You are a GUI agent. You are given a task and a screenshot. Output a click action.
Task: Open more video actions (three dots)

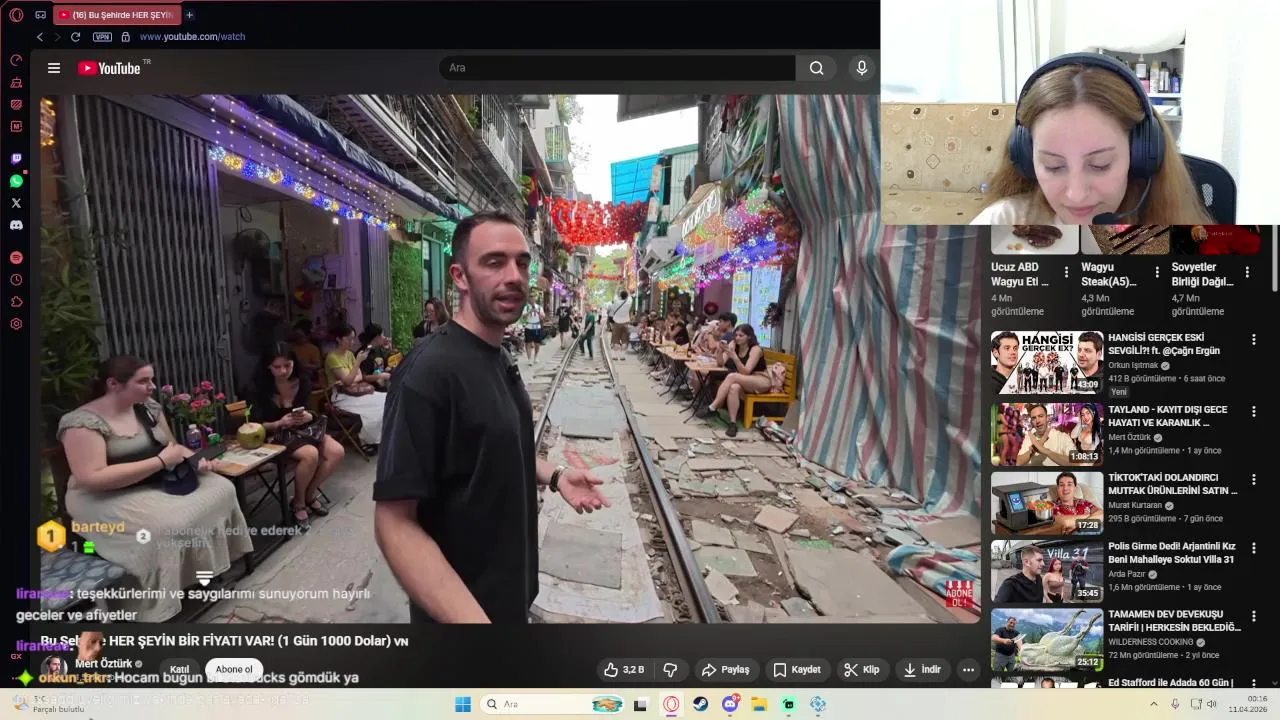[968, 670]
